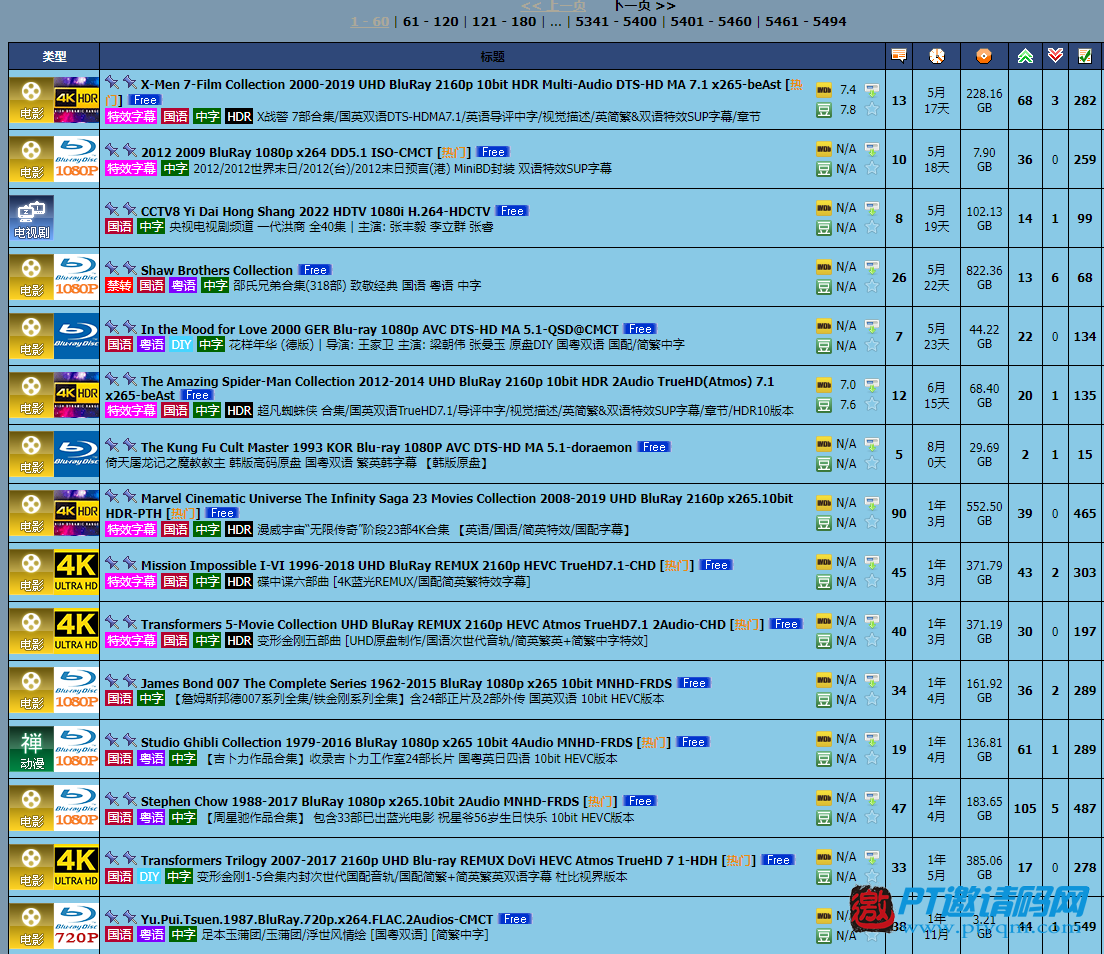Open Studio Ghibli Collection 1979-2016 title

[x=387, y=742]
